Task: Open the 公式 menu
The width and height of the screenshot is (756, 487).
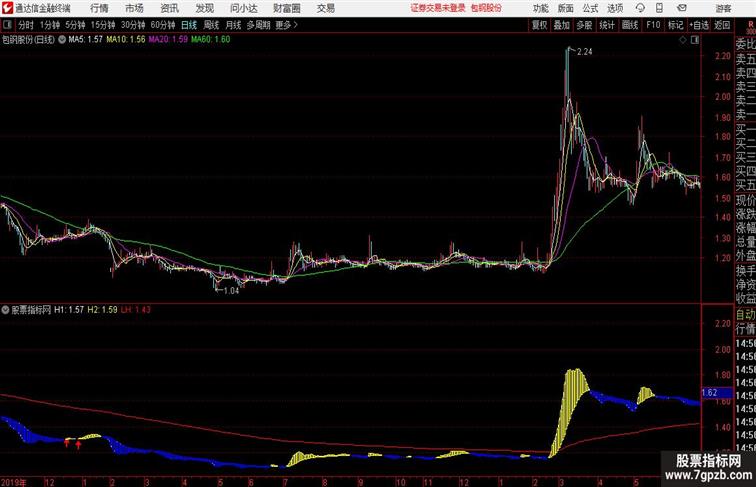Action: (590, 8)
